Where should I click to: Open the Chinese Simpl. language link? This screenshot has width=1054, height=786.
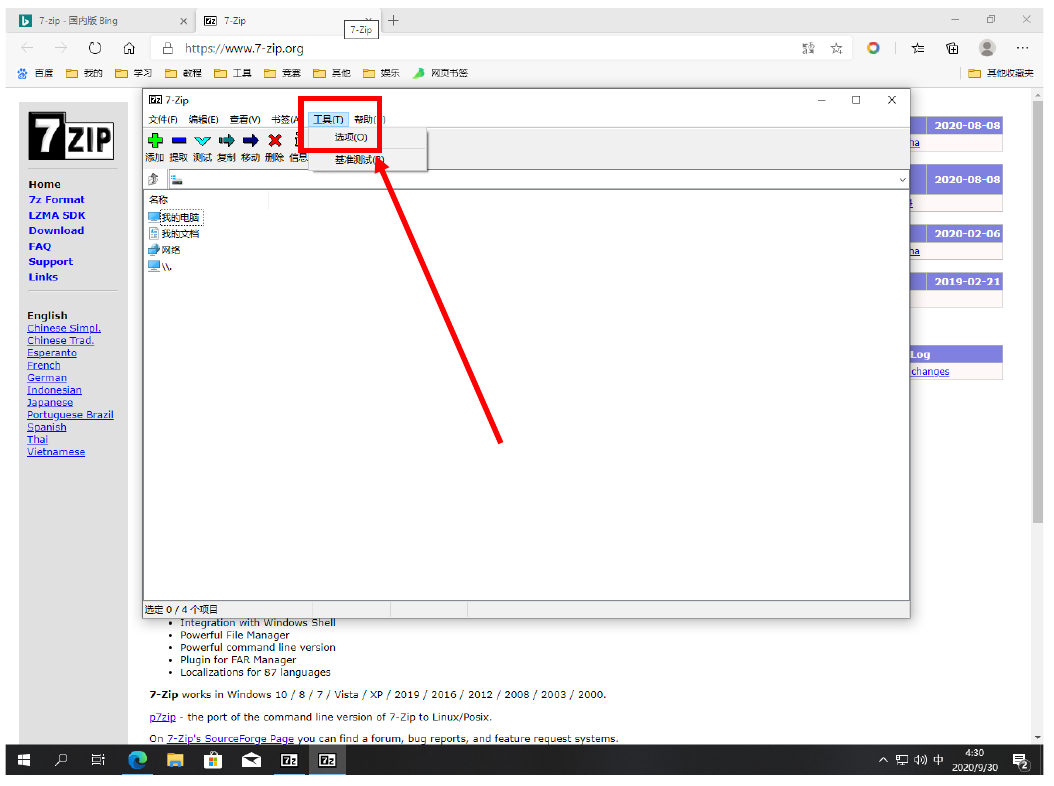[64, 328]
